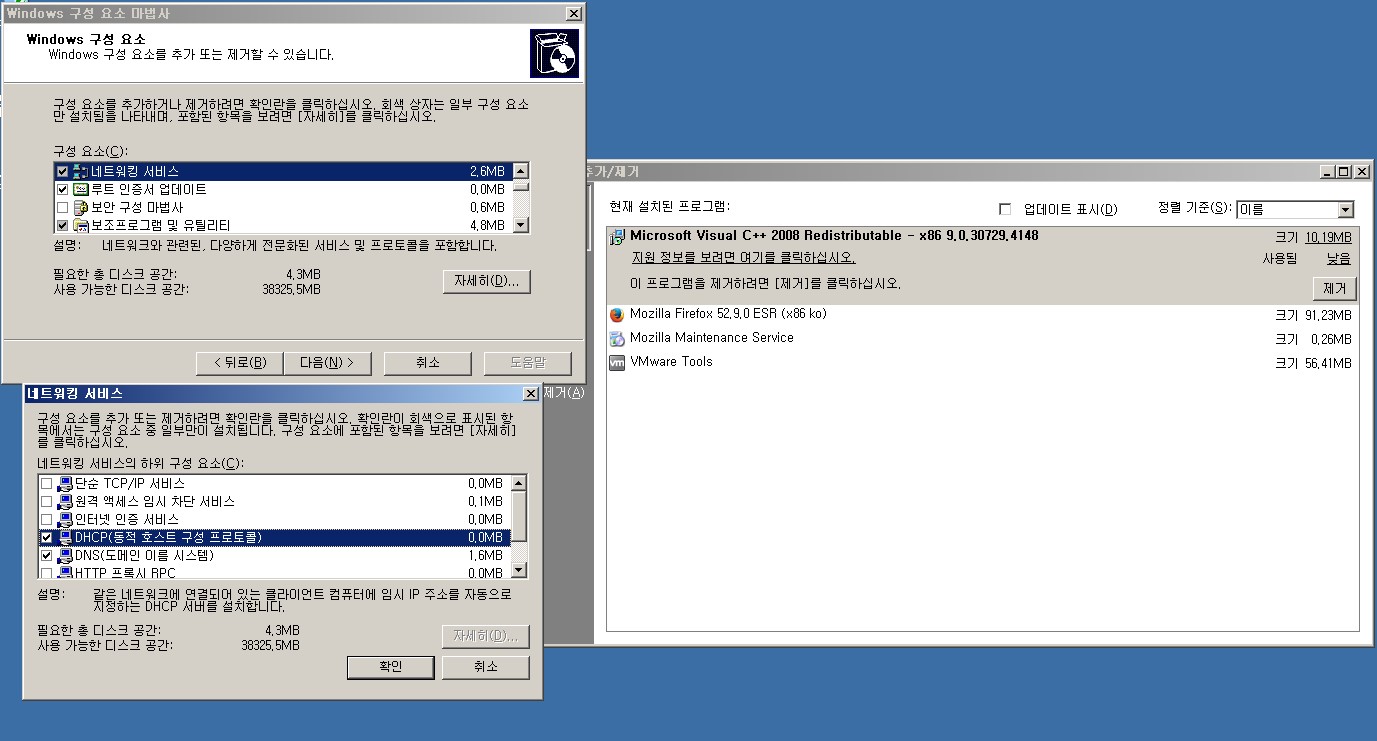Enable the security configuration wizard (보안 구성 마법사) checkbox

[x=63, y=208]
